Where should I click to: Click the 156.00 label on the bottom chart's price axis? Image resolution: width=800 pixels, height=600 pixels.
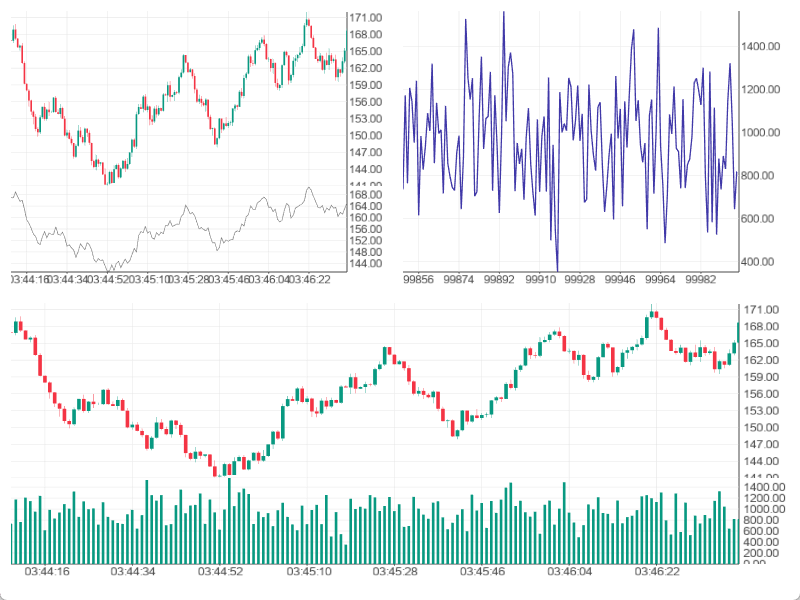[761, 394]
